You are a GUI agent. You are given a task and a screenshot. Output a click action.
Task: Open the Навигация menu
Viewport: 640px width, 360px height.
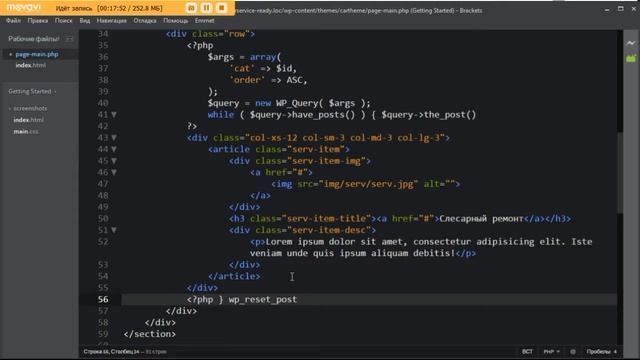[x=111, y=20]
